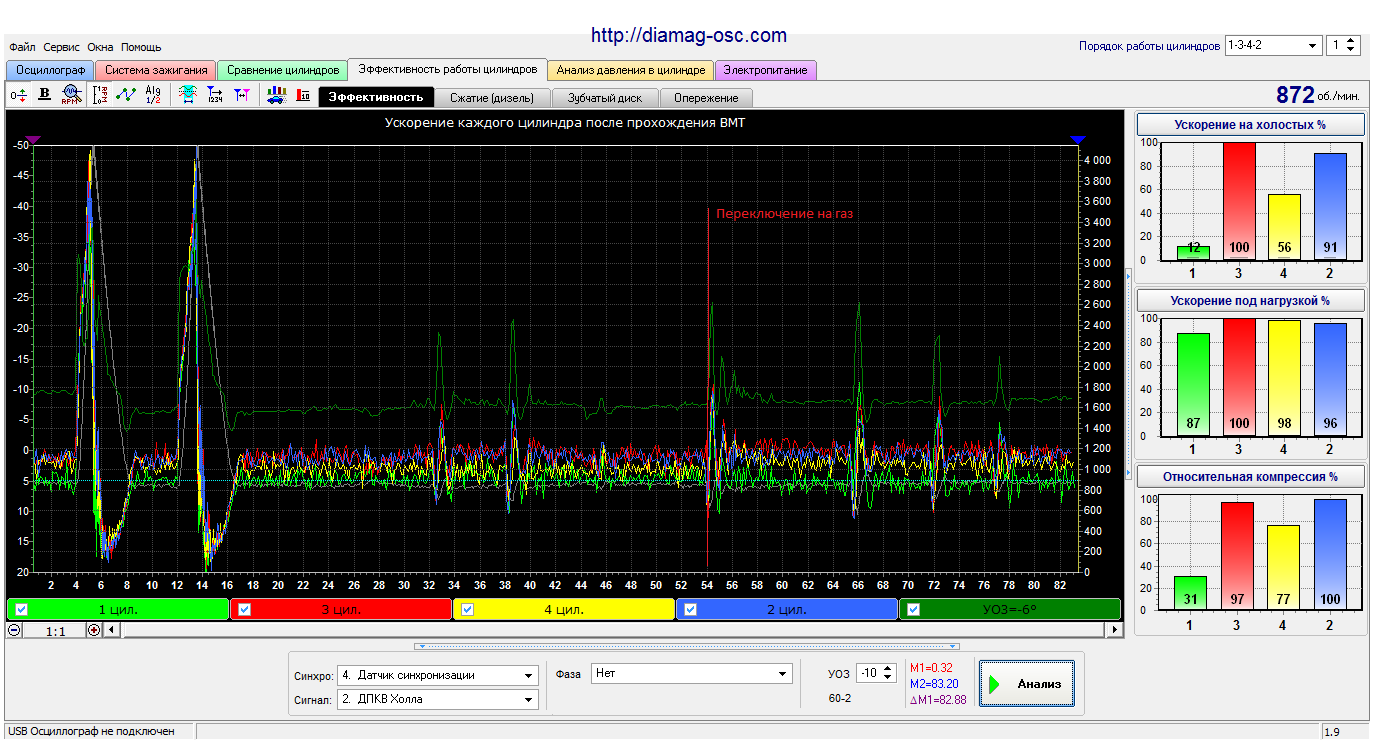Switch to the Система зажигания tab
This screenshot has width=1382, height=744.
(x=156, y=70)
